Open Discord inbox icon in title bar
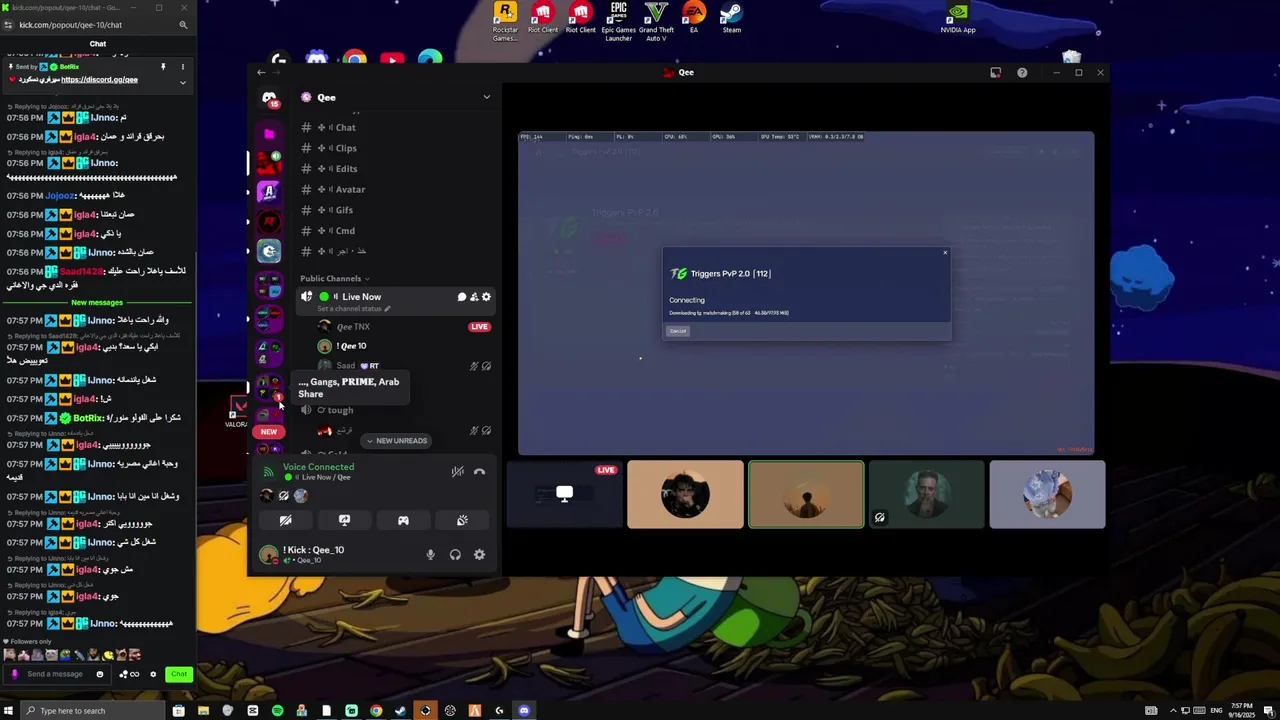 (996, 73)
